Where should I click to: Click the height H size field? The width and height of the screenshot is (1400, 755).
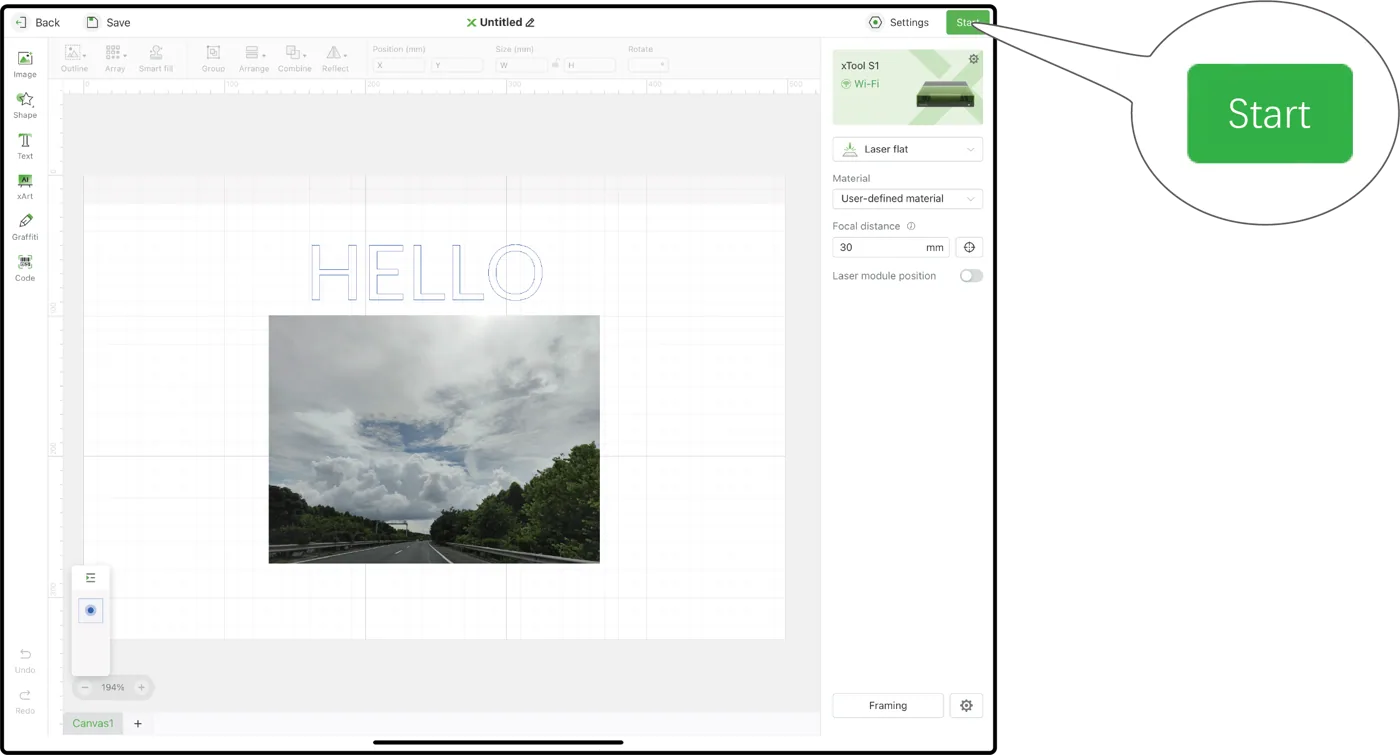pos(589,65)
